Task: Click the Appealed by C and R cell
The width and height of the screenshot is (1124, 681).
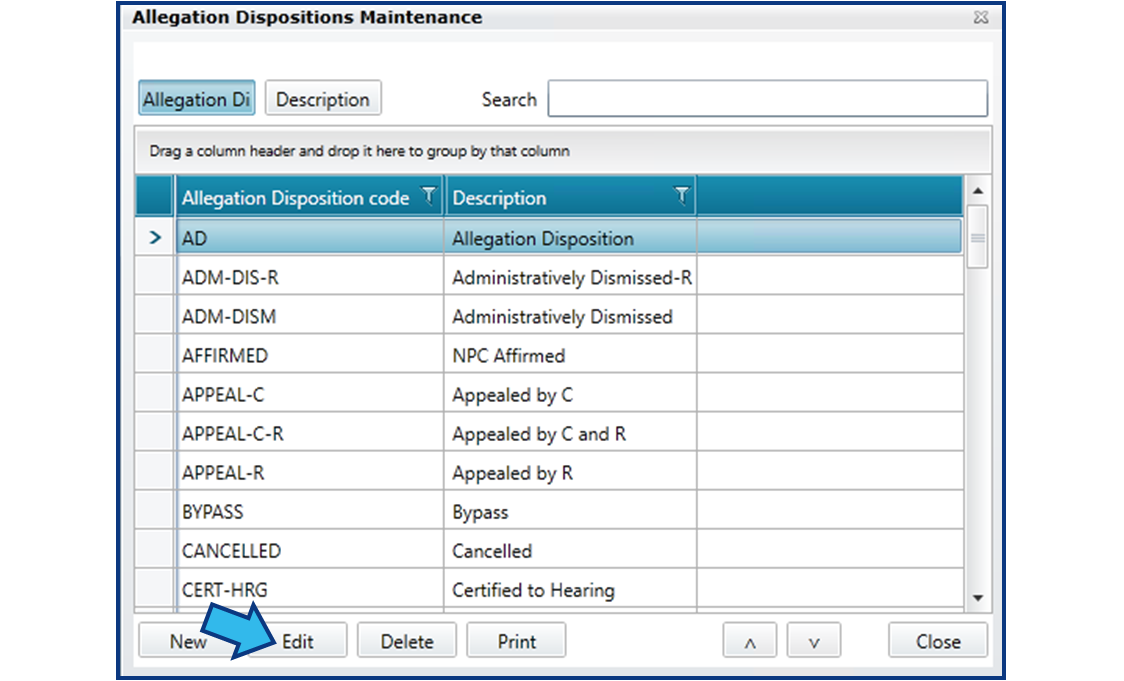Action: tap(571, 434)
